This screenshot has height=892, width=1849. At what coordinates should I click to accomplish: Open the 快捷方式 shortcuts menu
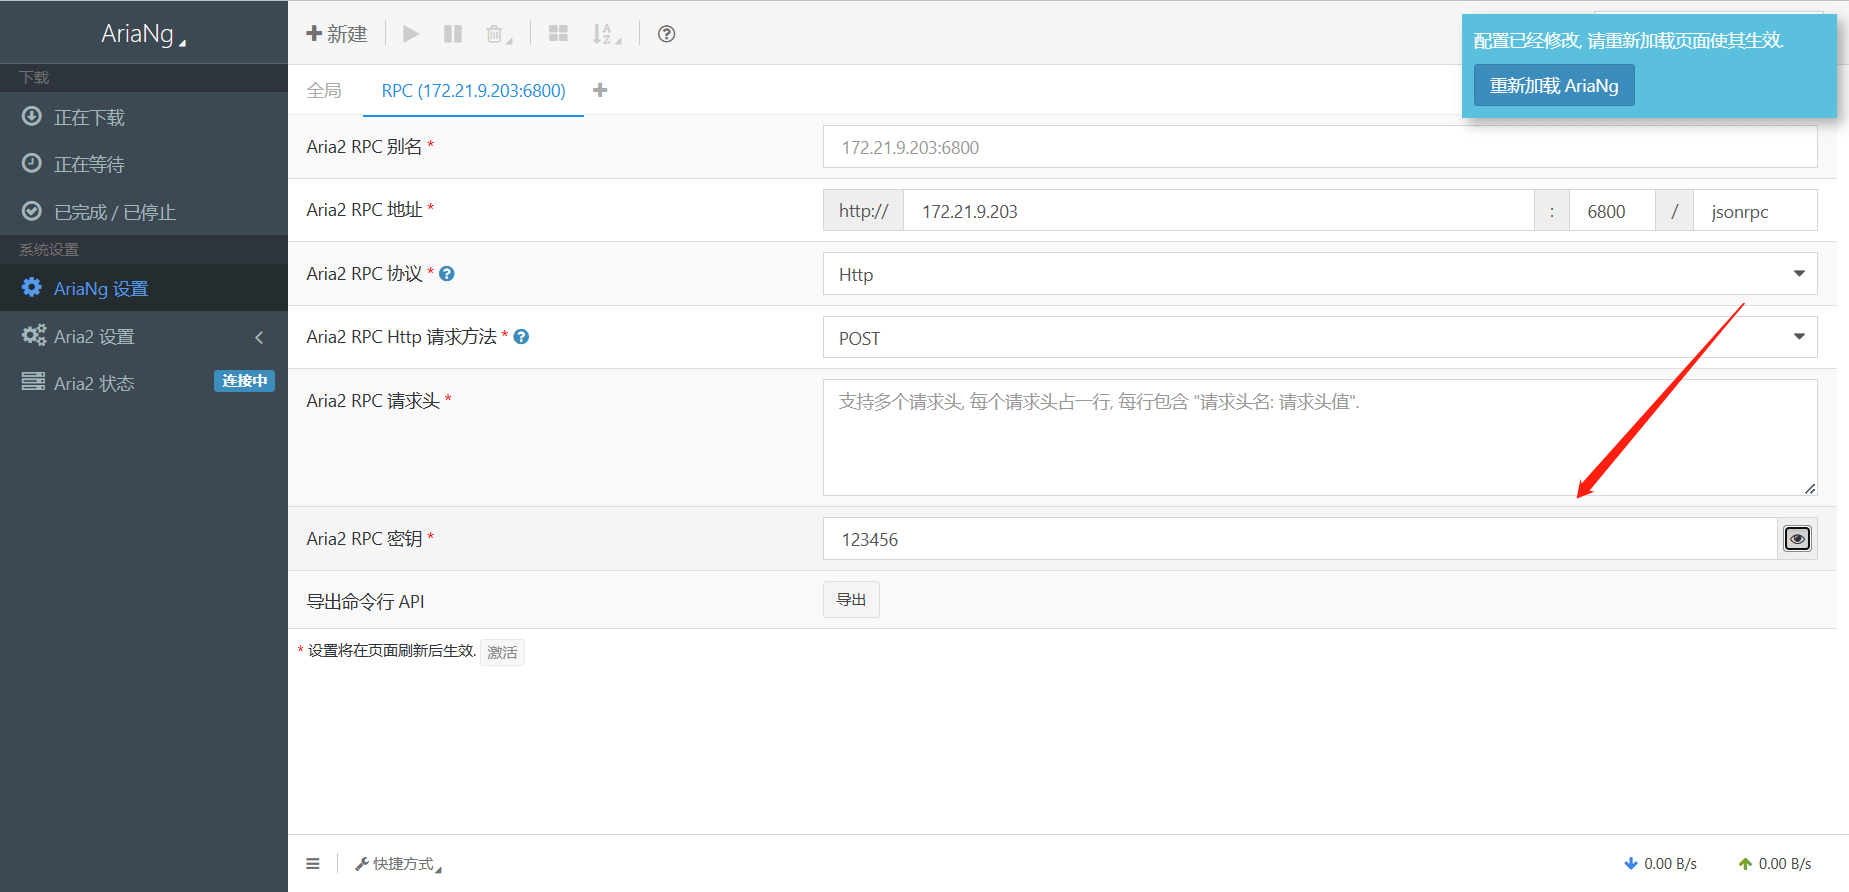click(400, 864)
